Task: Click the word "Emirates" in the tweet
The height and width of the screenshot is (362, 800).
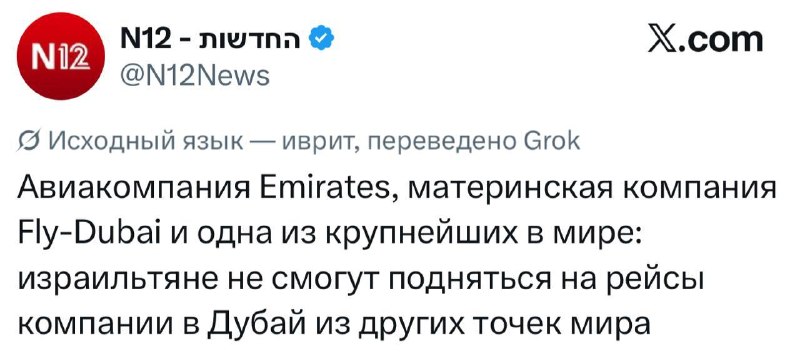Action: click(x=328, y=190)
